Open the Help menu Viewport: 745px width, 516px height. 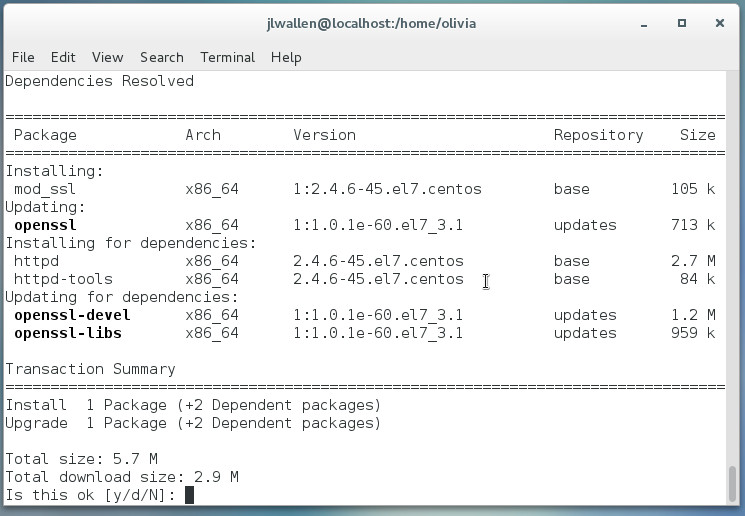pyautogui.click(x=286, y=57)
